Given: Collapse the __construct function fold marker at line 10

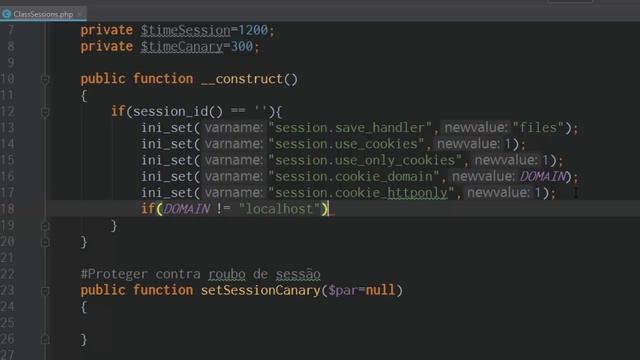Looking at the screenshot, I should (45, 79).
